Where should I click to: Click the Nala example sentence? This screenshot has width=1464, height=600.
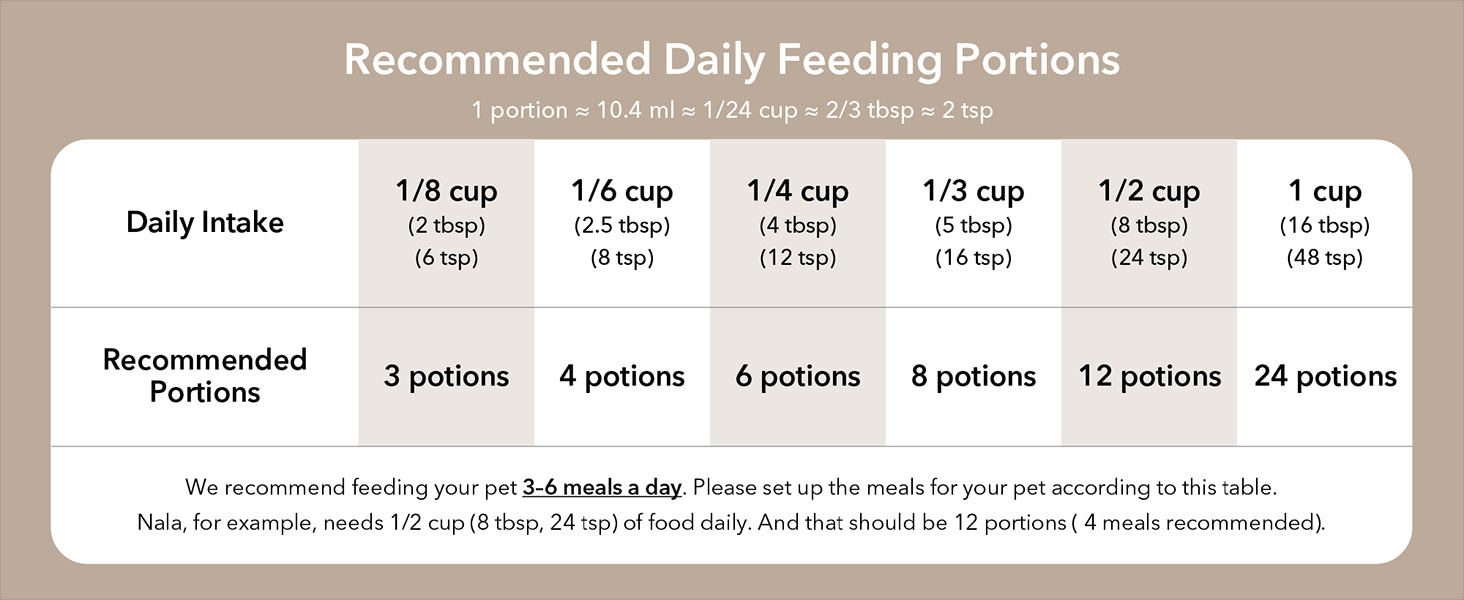[731, 522]
